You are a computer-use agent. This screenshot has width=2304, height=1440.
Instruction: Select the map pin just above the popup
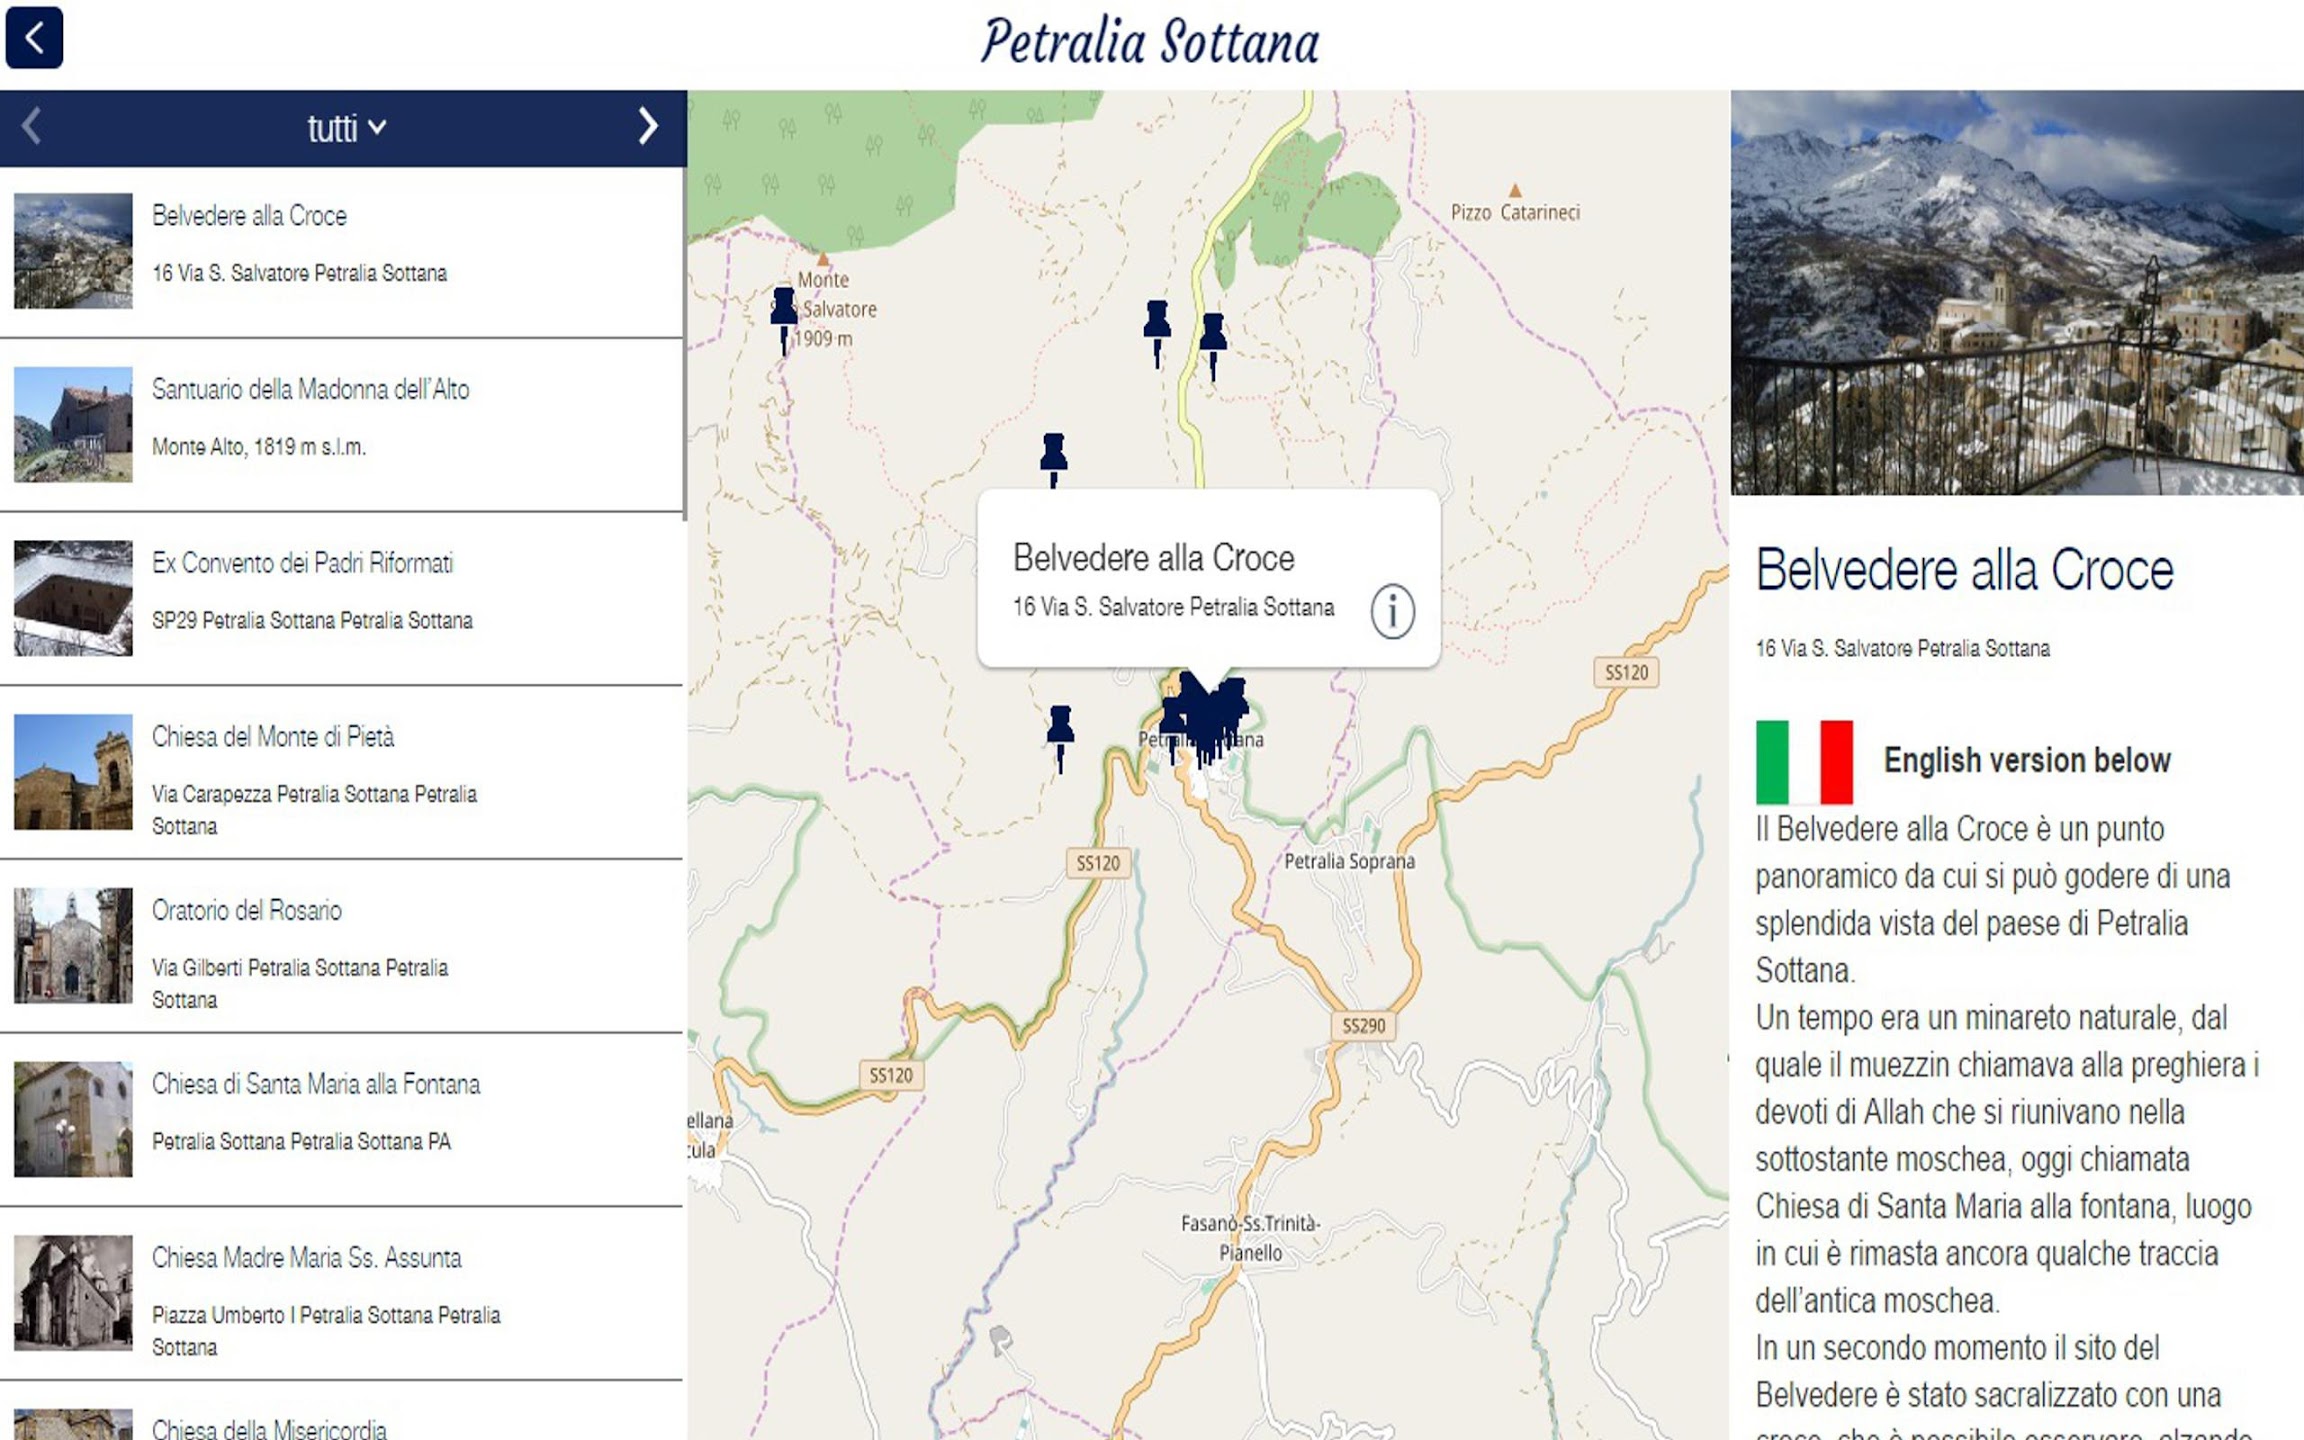pyautogui.click(x=1053, y=458)
